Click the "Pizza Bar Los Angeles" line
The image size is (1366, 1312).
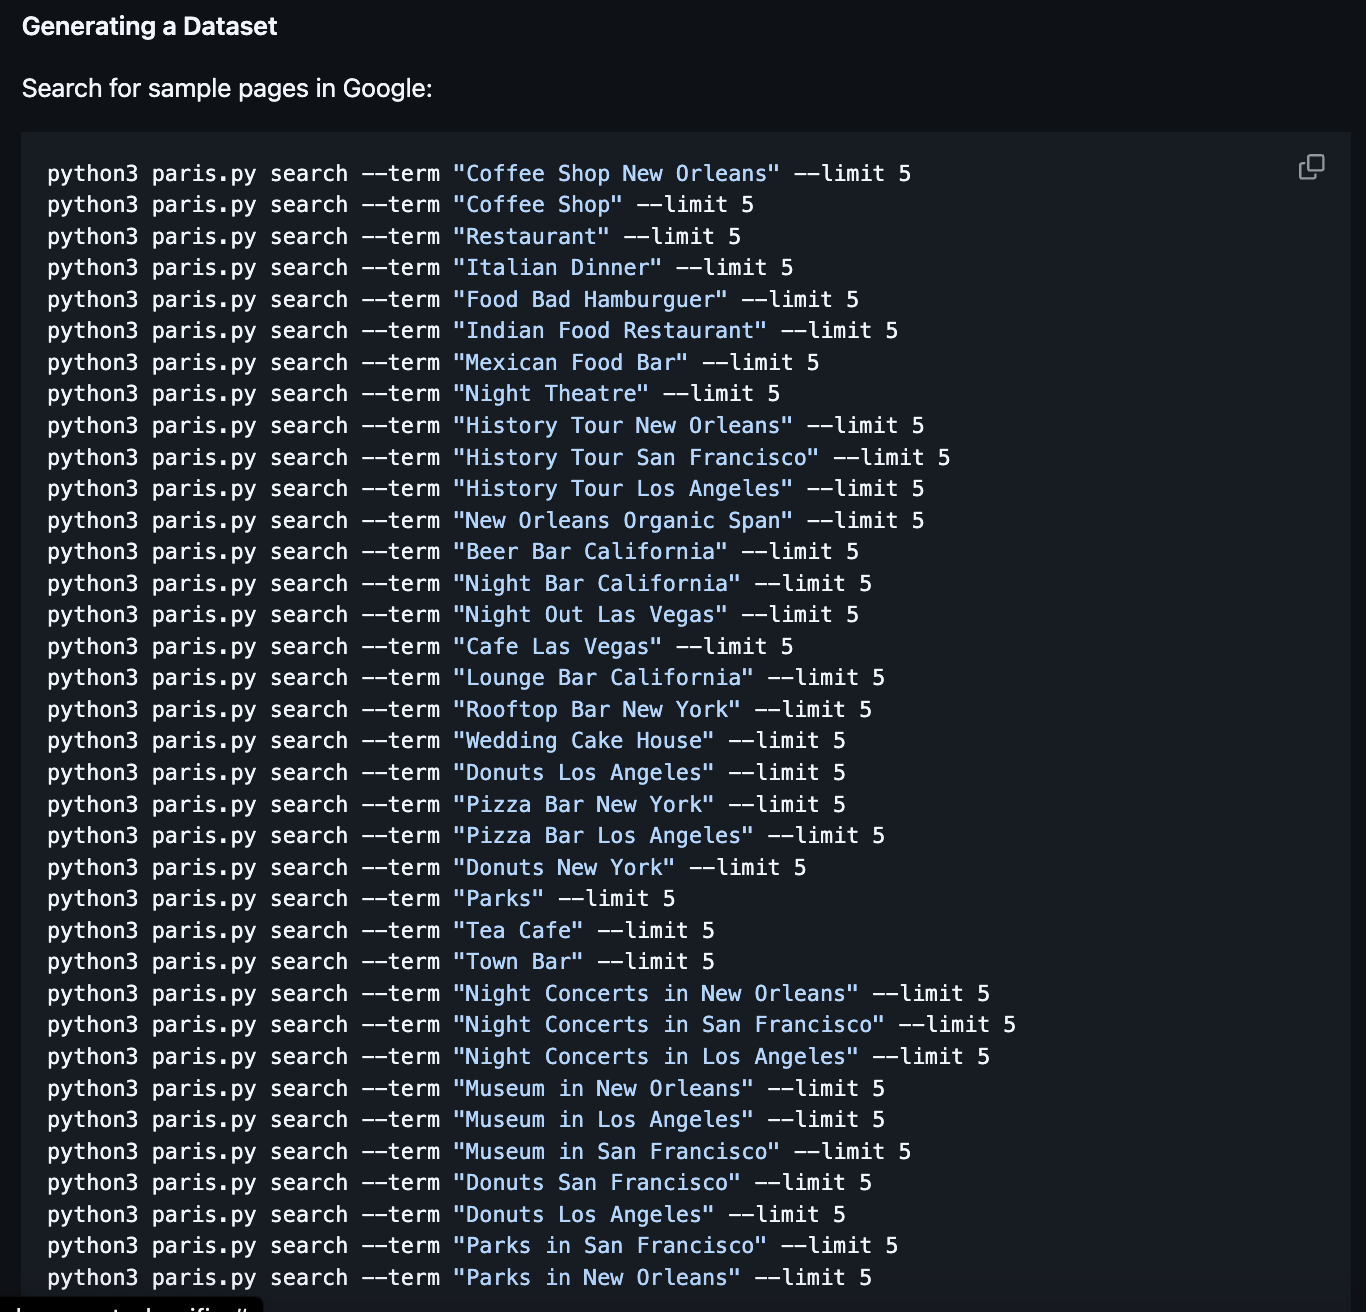coord(465,835)
